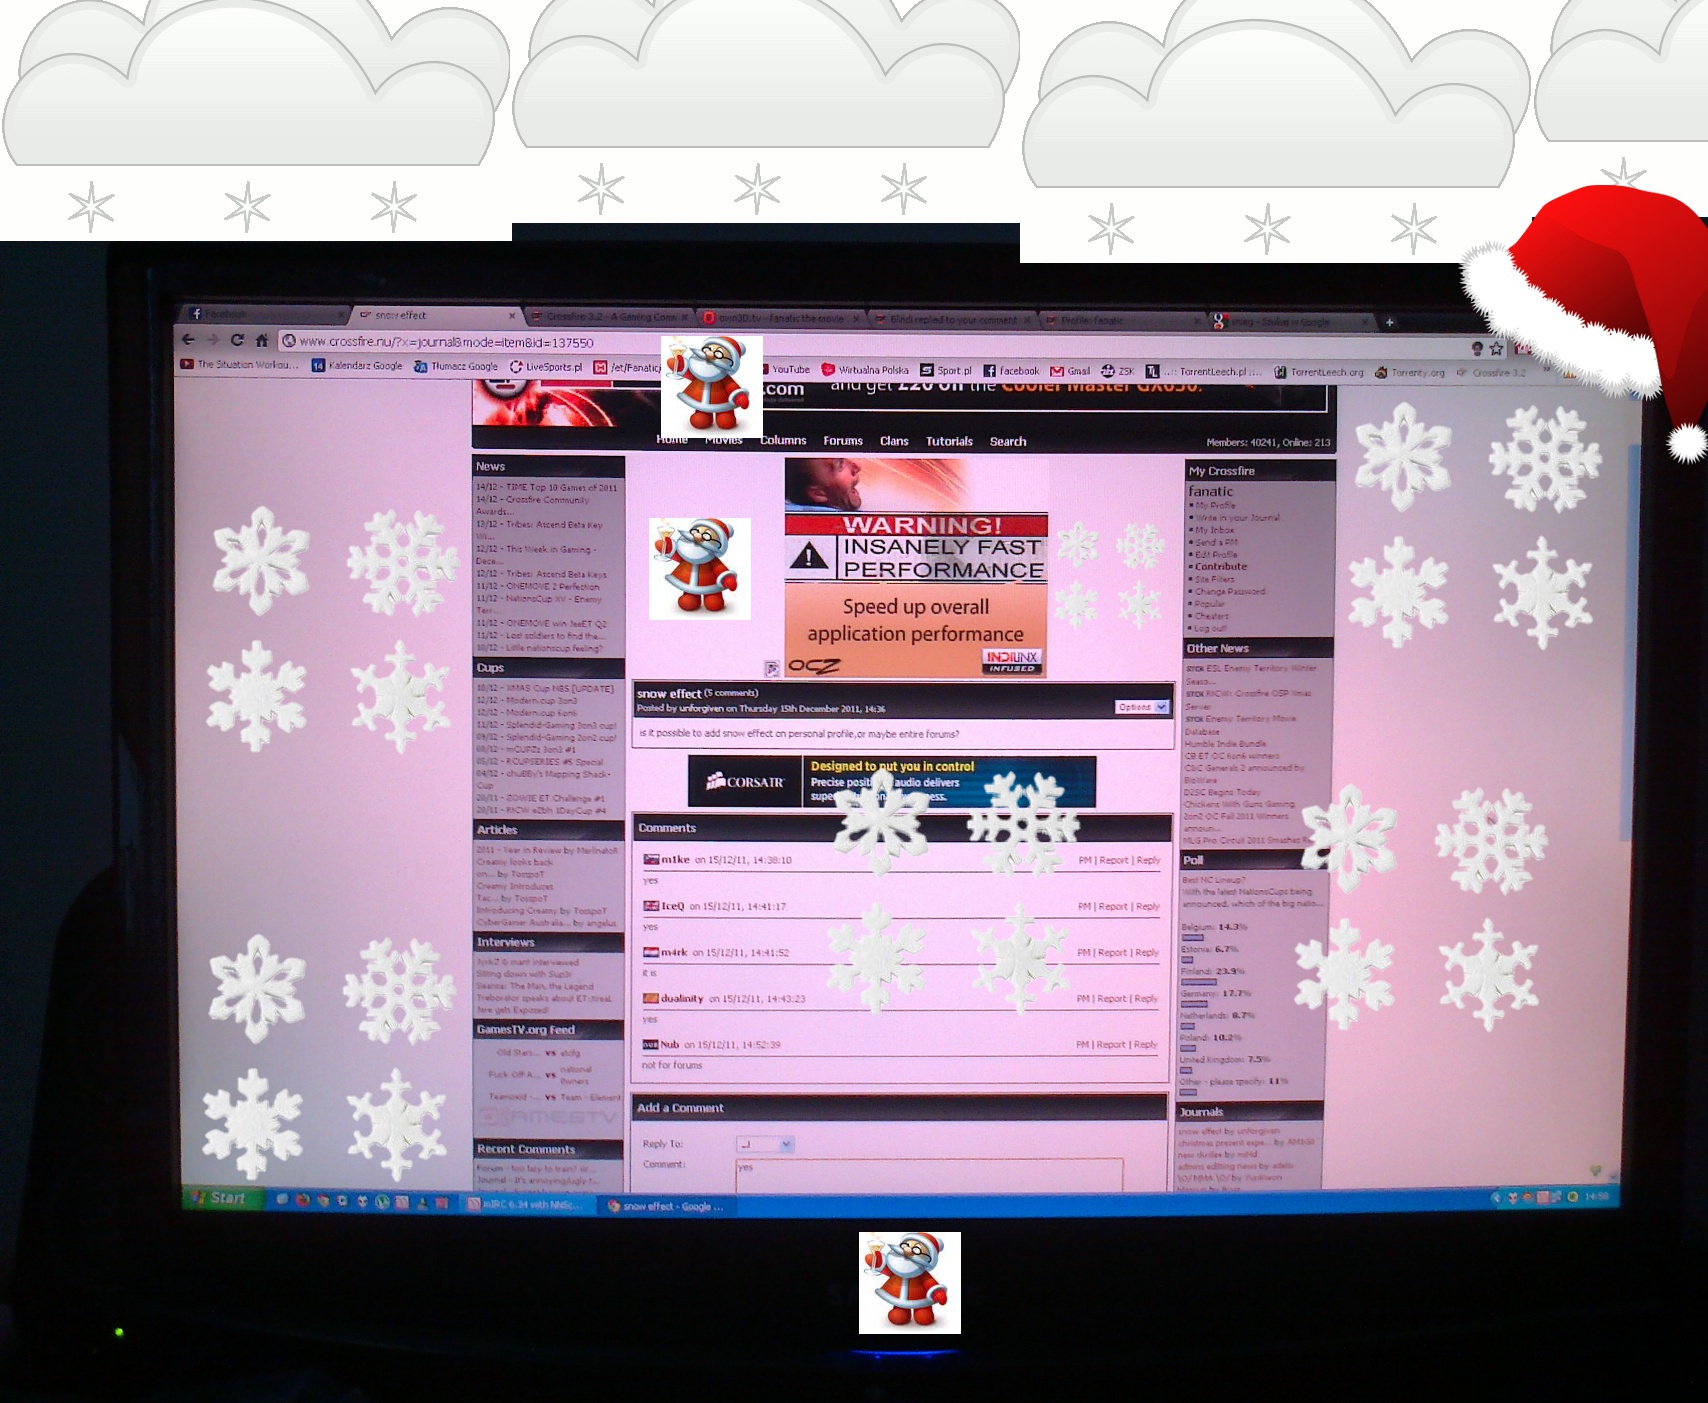Open the Options dropdown on journal post
The image size is (1708, 1403).
pyautogui.click(x=1142, y=707)
